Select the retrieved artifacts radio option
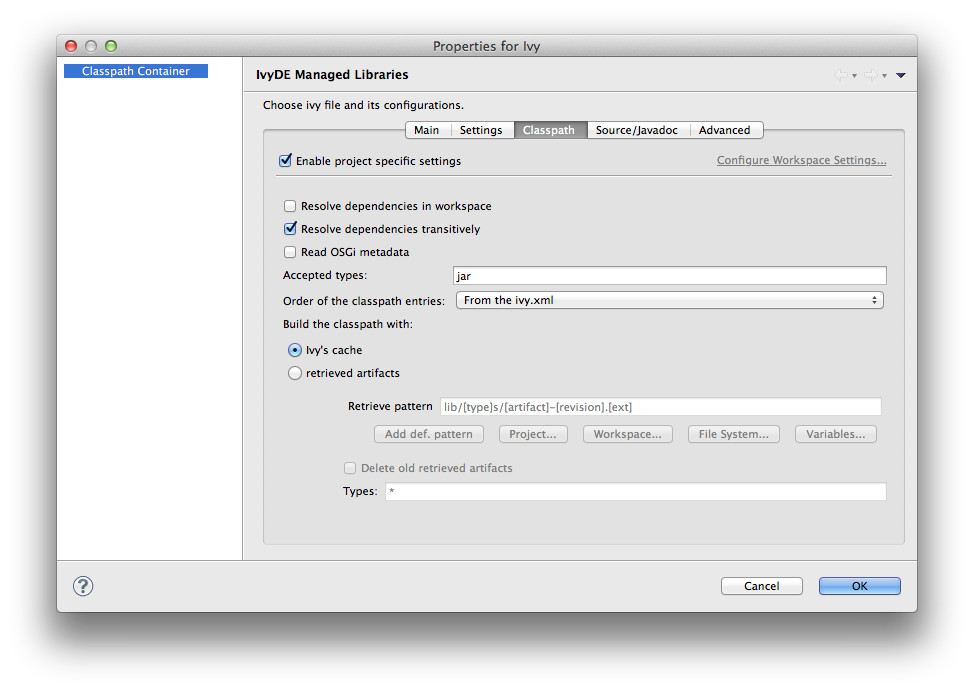This screenshot has height=691, width=974. click(294, 373)
